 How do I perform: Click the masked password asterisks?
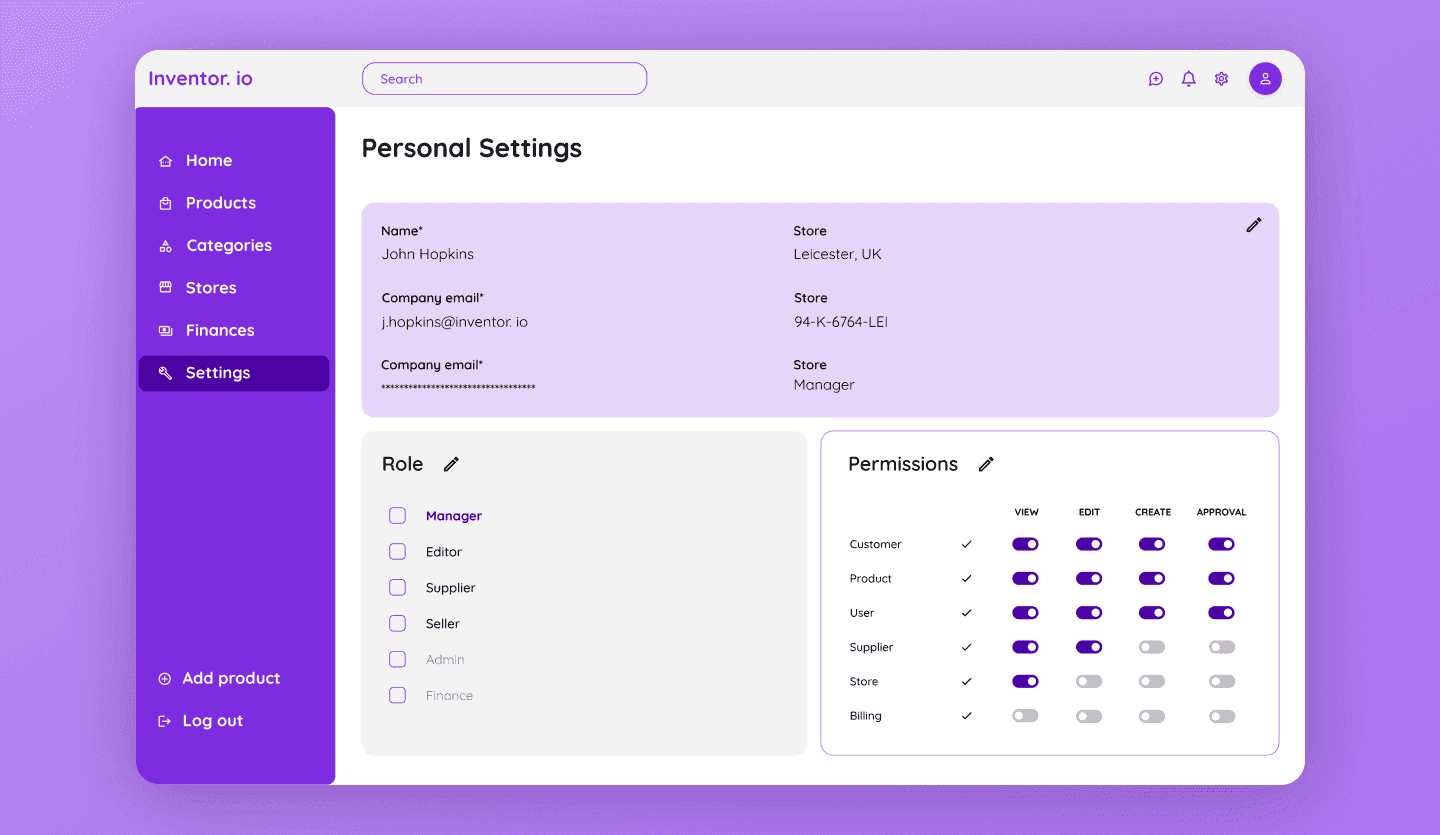[458, 387]
